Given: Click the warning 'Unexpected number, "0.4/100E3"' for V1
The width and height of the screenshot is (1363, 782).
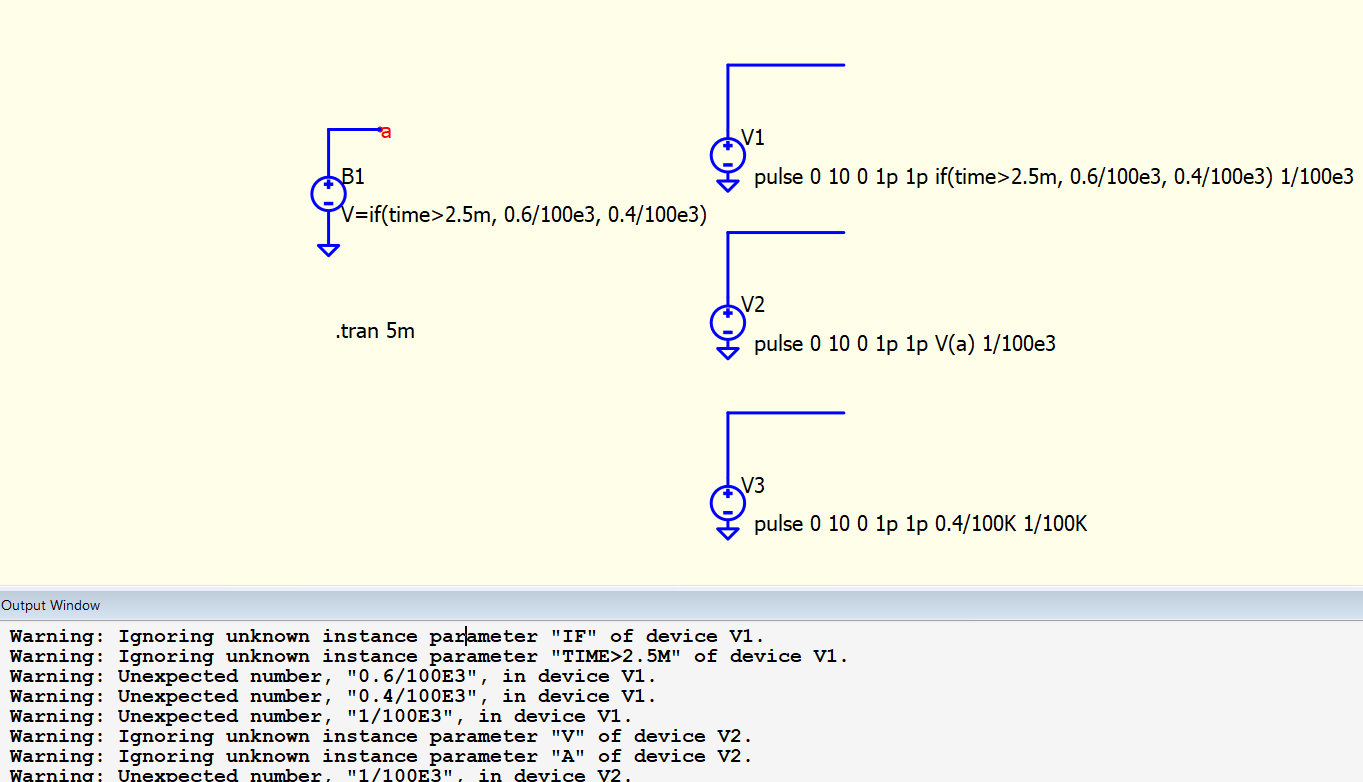Looking at the screenshot, I should (333, 696).
